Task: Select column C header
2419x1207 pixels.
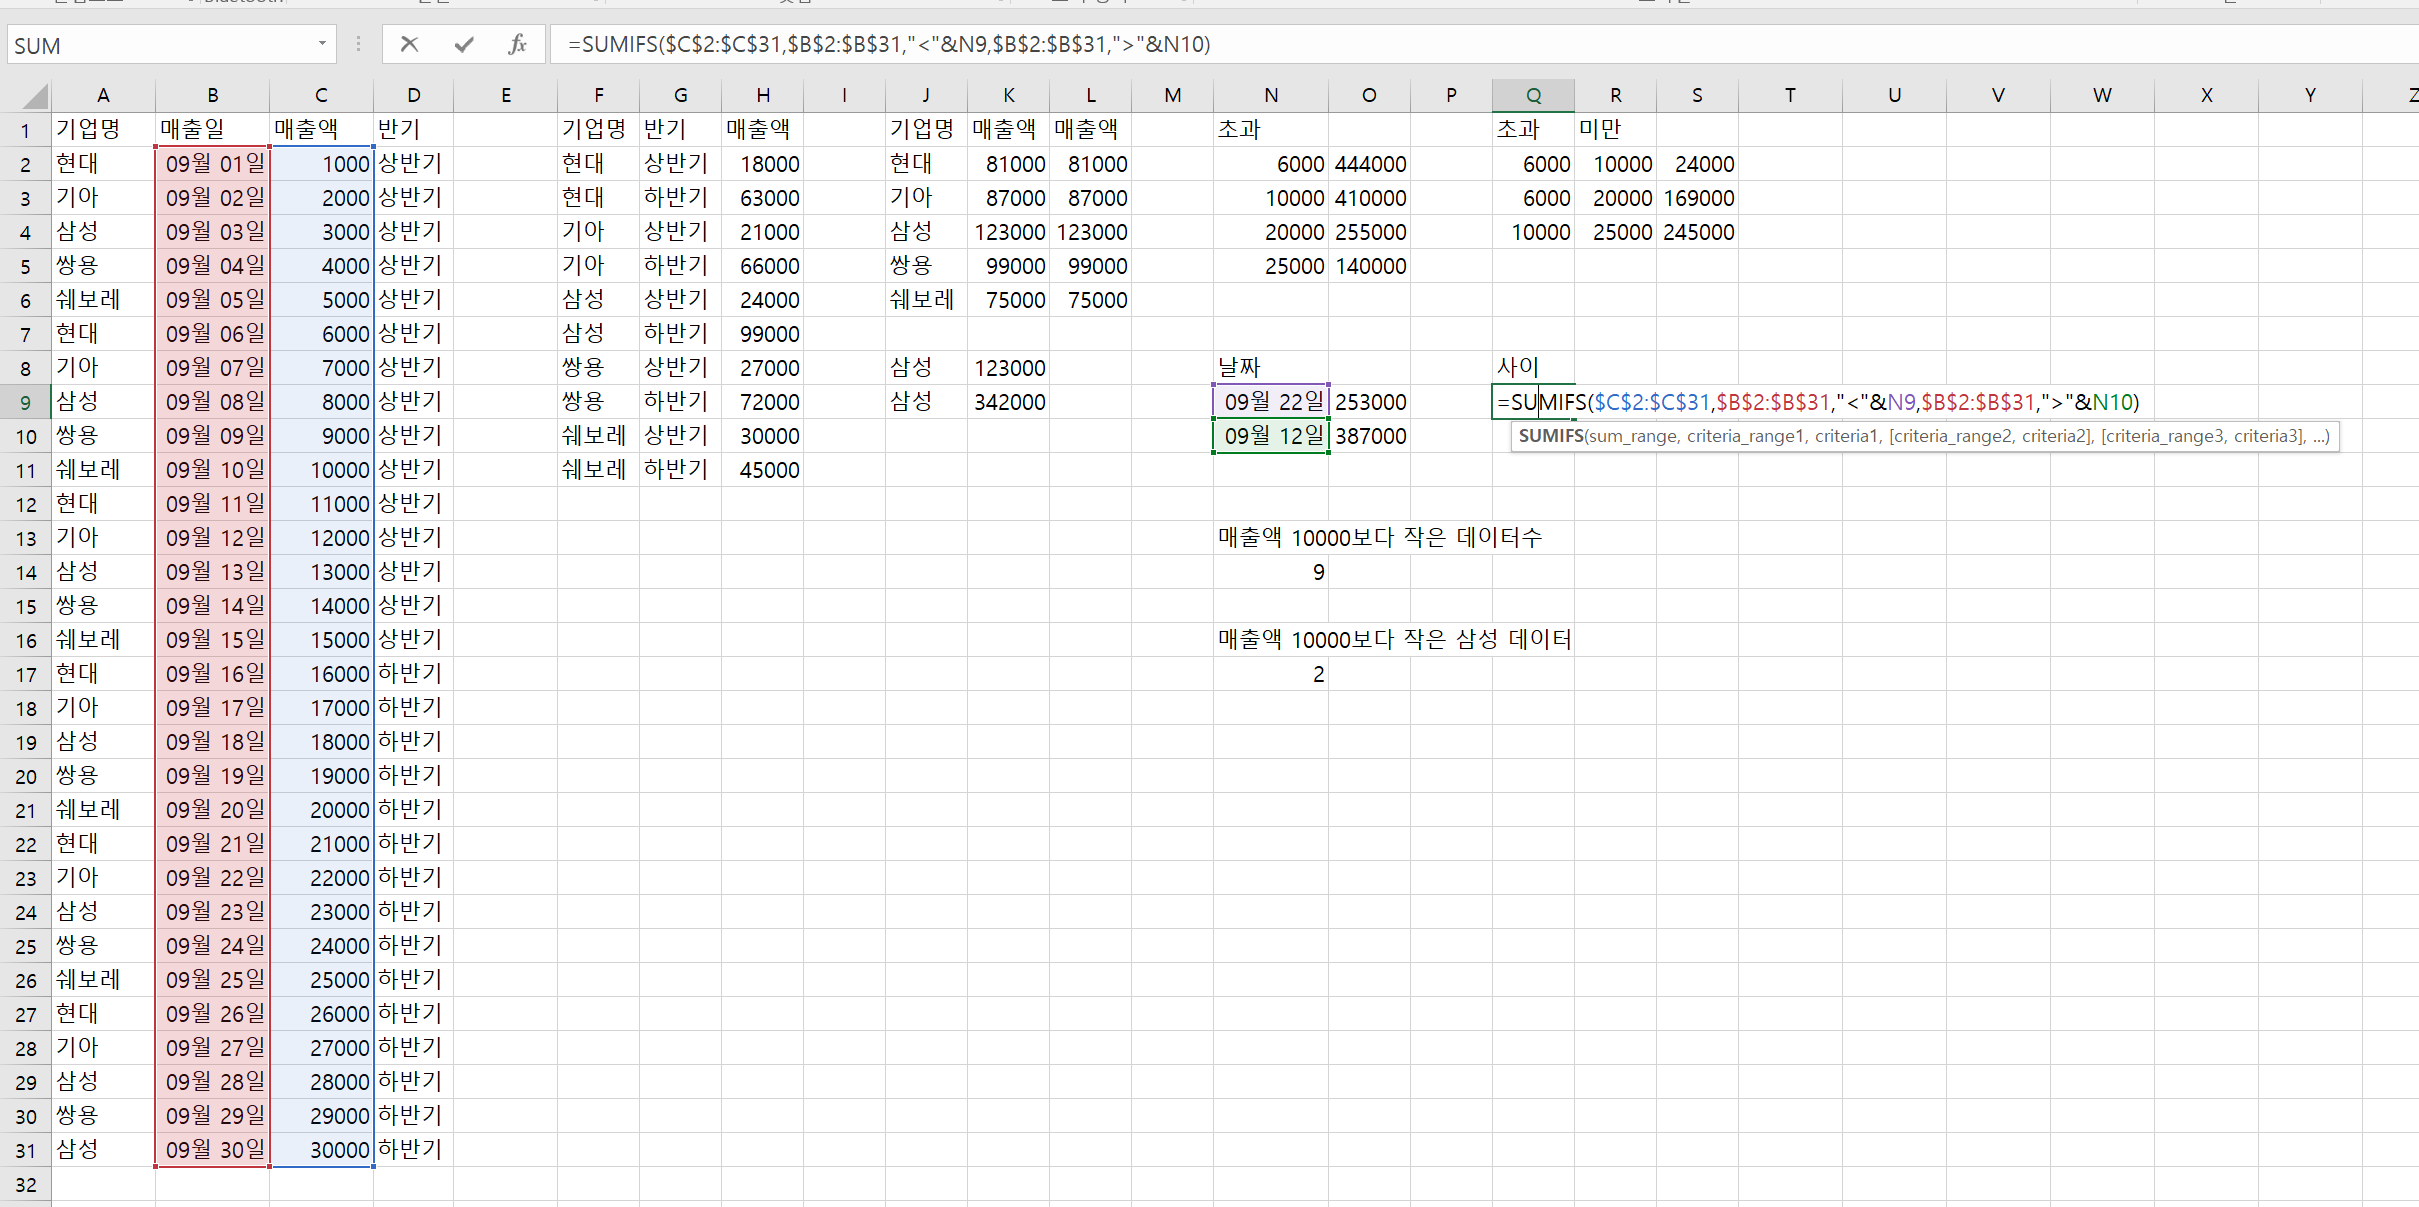Action: pos(321,95)
